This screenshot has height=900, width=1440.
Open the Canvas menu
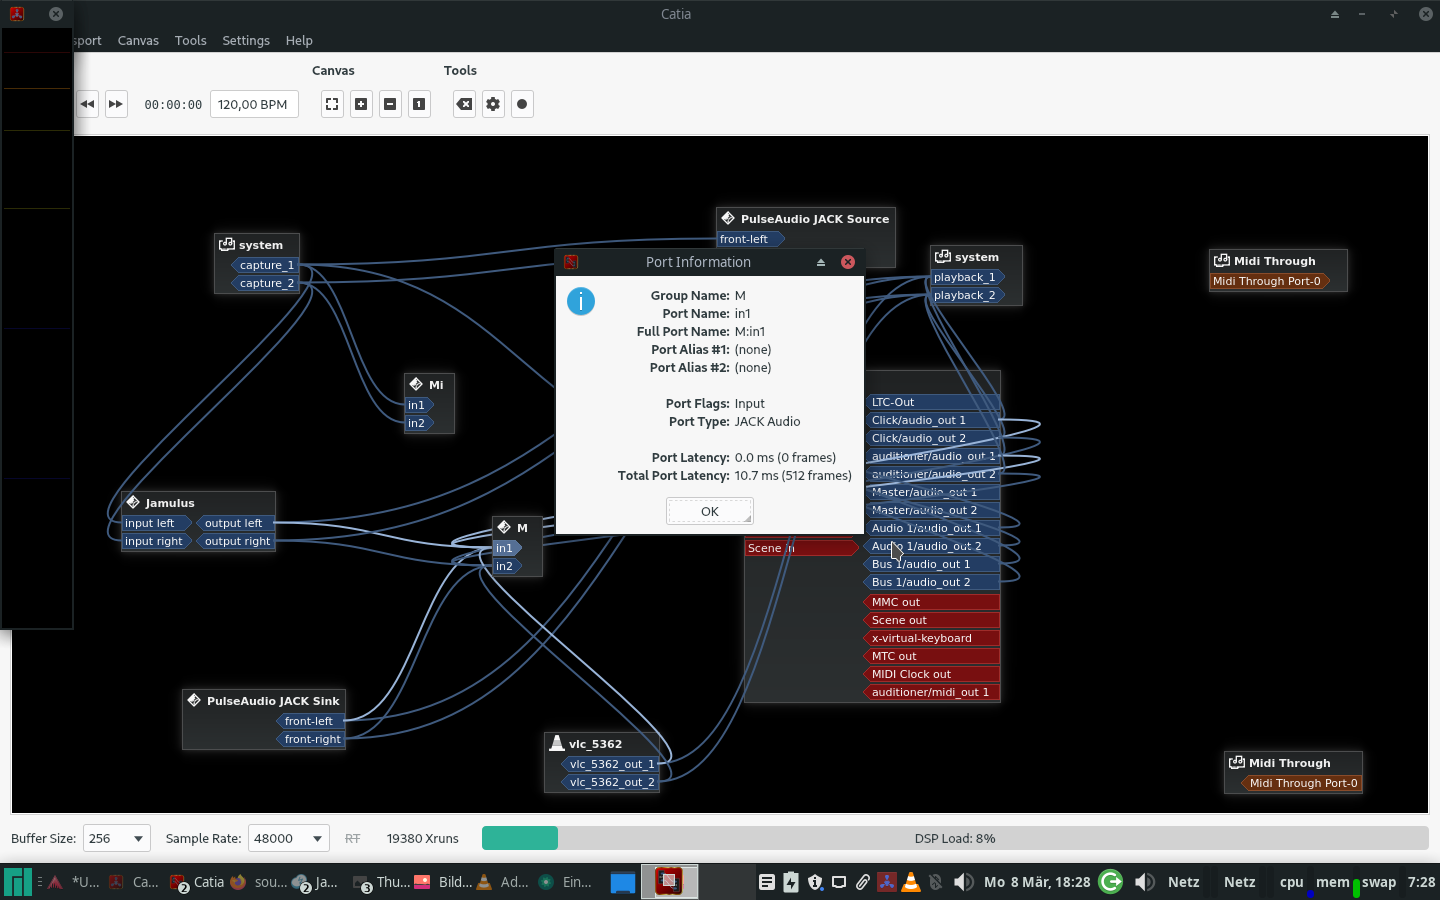(x=138, y=40)
